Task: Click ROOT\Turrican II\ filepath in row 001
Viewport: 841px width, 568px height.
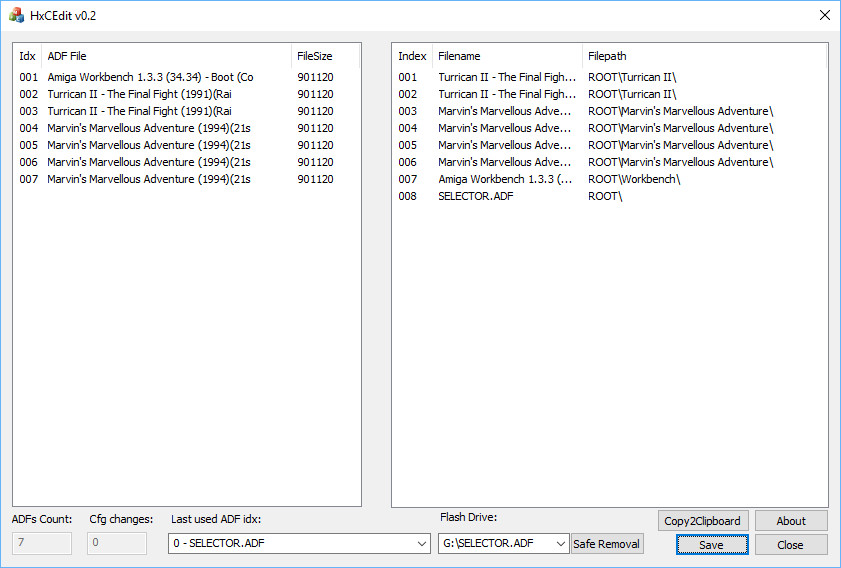Action: [x=632, y=77]
